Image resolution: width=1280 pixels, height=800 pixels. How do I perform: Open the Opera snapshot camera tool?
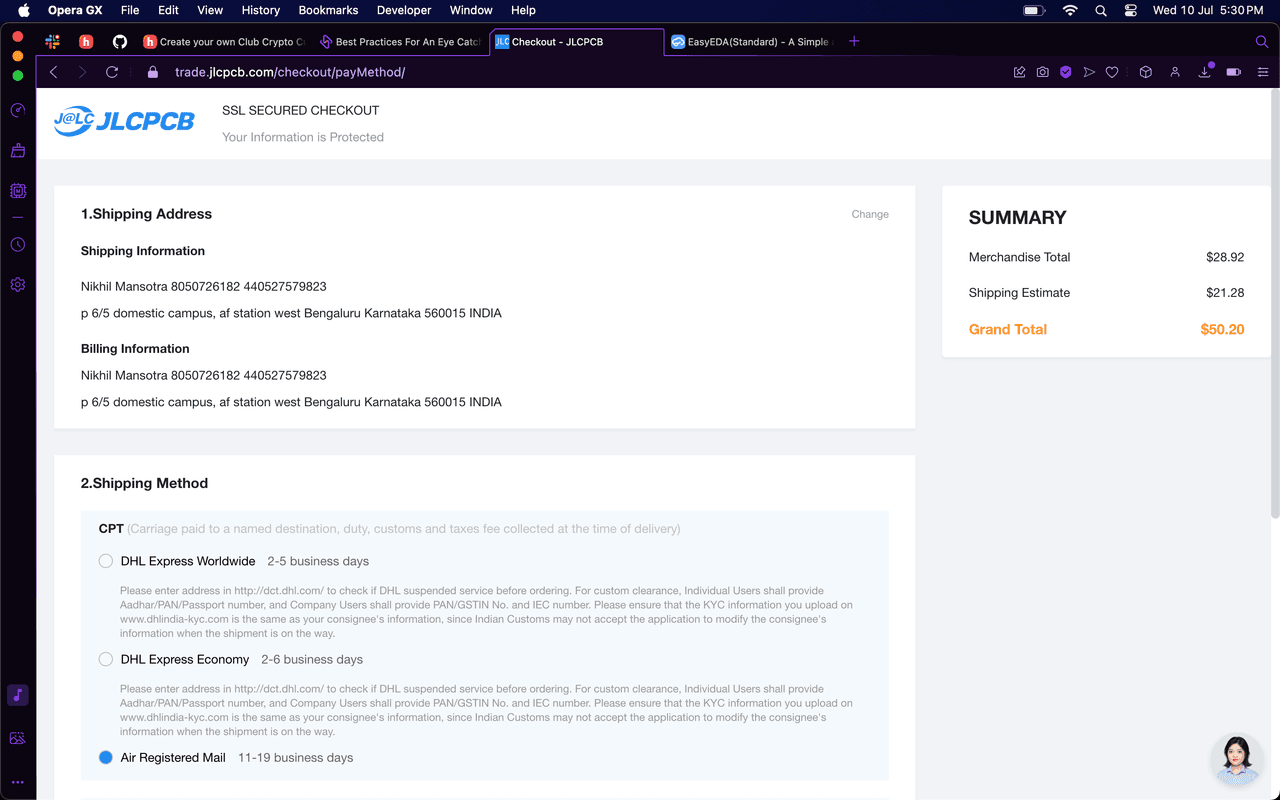(x=1043, y=72)
